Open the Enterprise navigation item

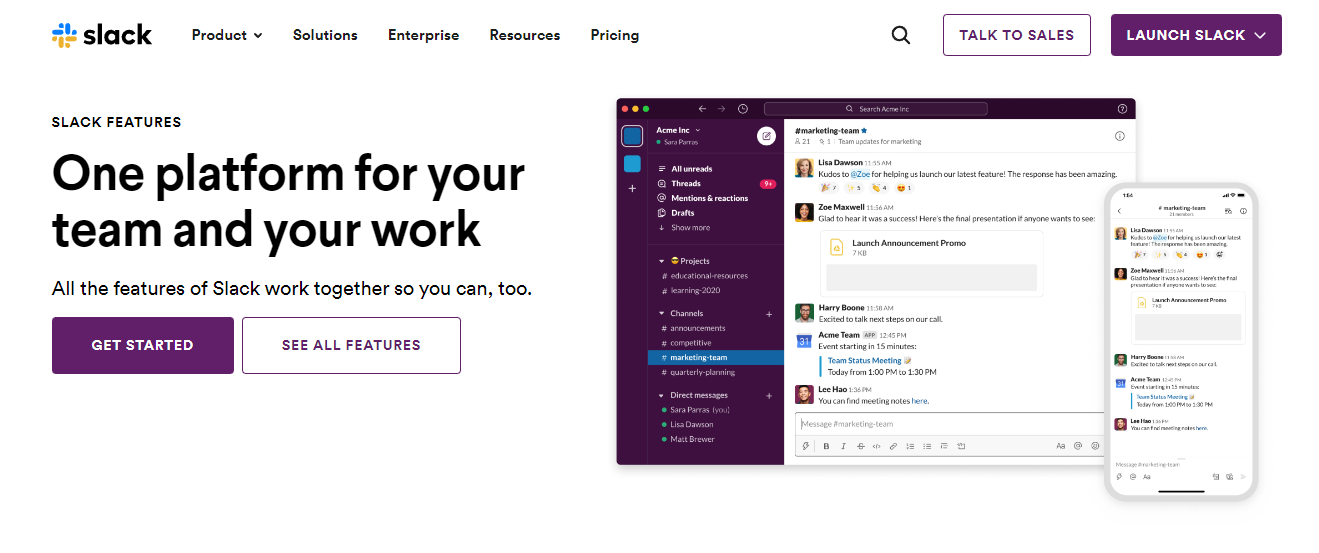pos(424,35)
